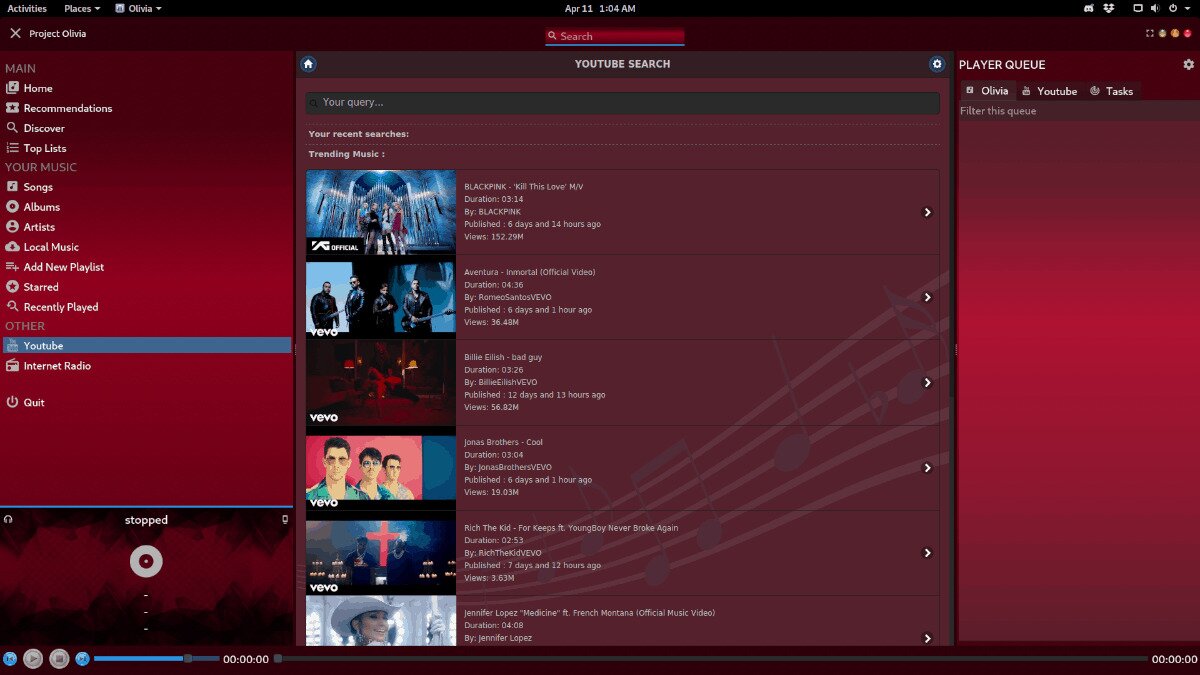Click the clock showing Apr 11 1:04 AM
This screenshot has height=675, width=1200.
pos(600,8)
